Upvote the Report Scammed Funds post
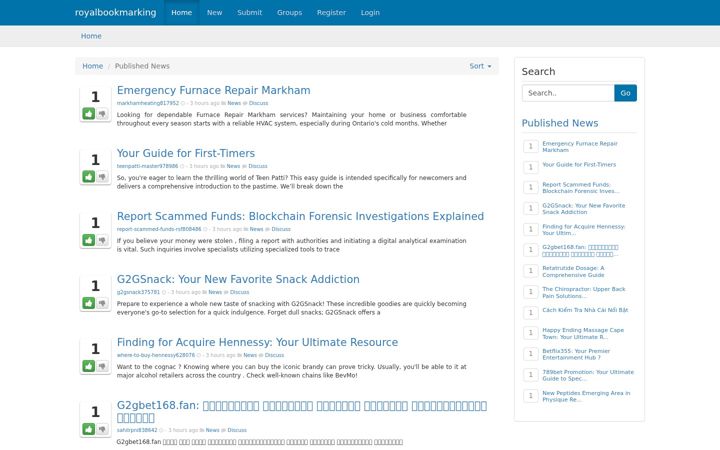This screenshot has width=720, height=450. pos(89,240)
